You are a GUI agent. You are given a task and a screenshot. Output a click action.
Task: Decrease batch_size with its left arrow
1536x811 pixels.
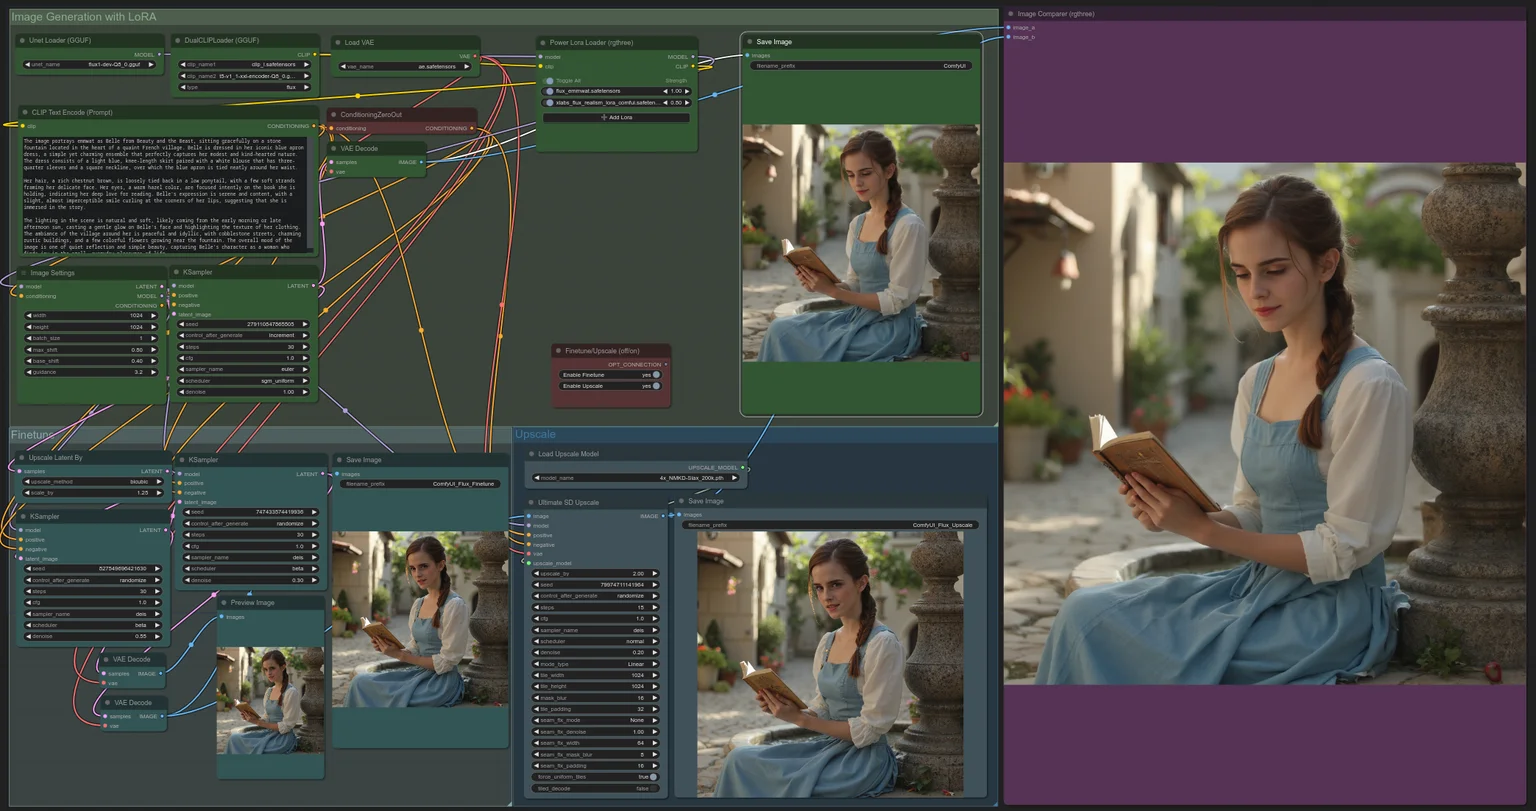pos(29,338)
